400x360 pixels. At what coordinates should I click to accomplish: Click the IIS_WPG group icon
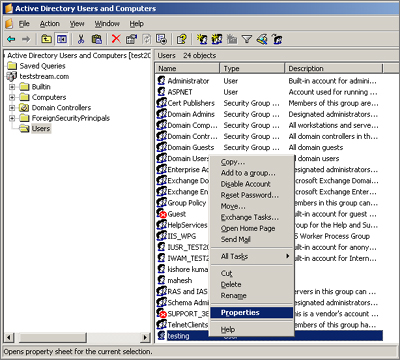pyautogui.click(x=162, y=236)
